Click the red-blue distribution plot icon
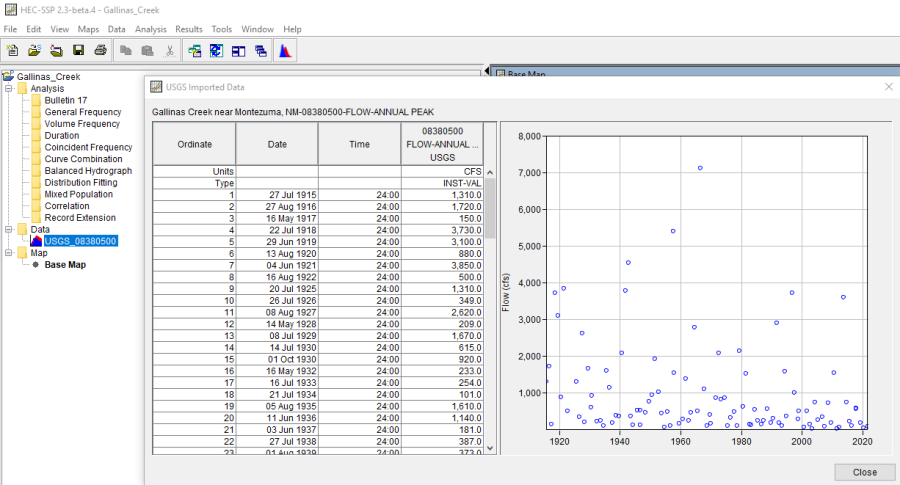 pyautogui.click(x=284, y=50)
